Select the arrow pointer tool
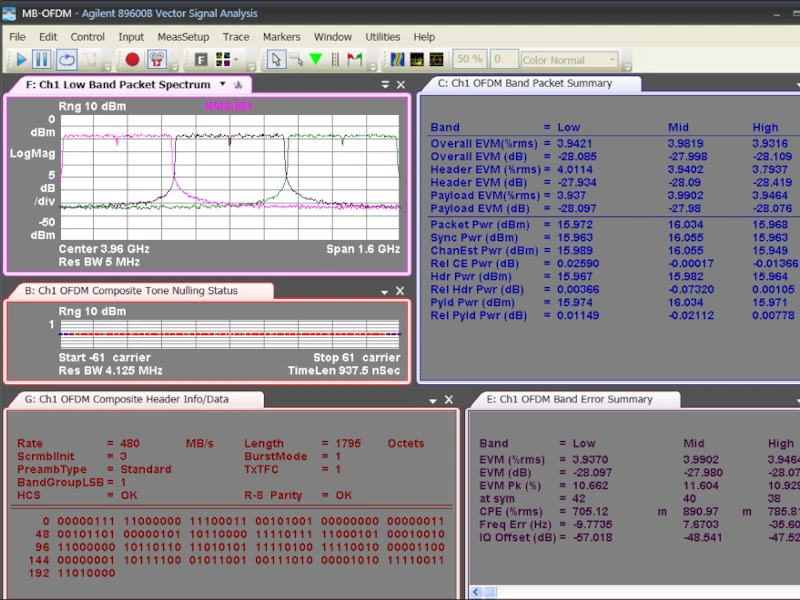This screenshot has width=800, height=600. [277, 60]
